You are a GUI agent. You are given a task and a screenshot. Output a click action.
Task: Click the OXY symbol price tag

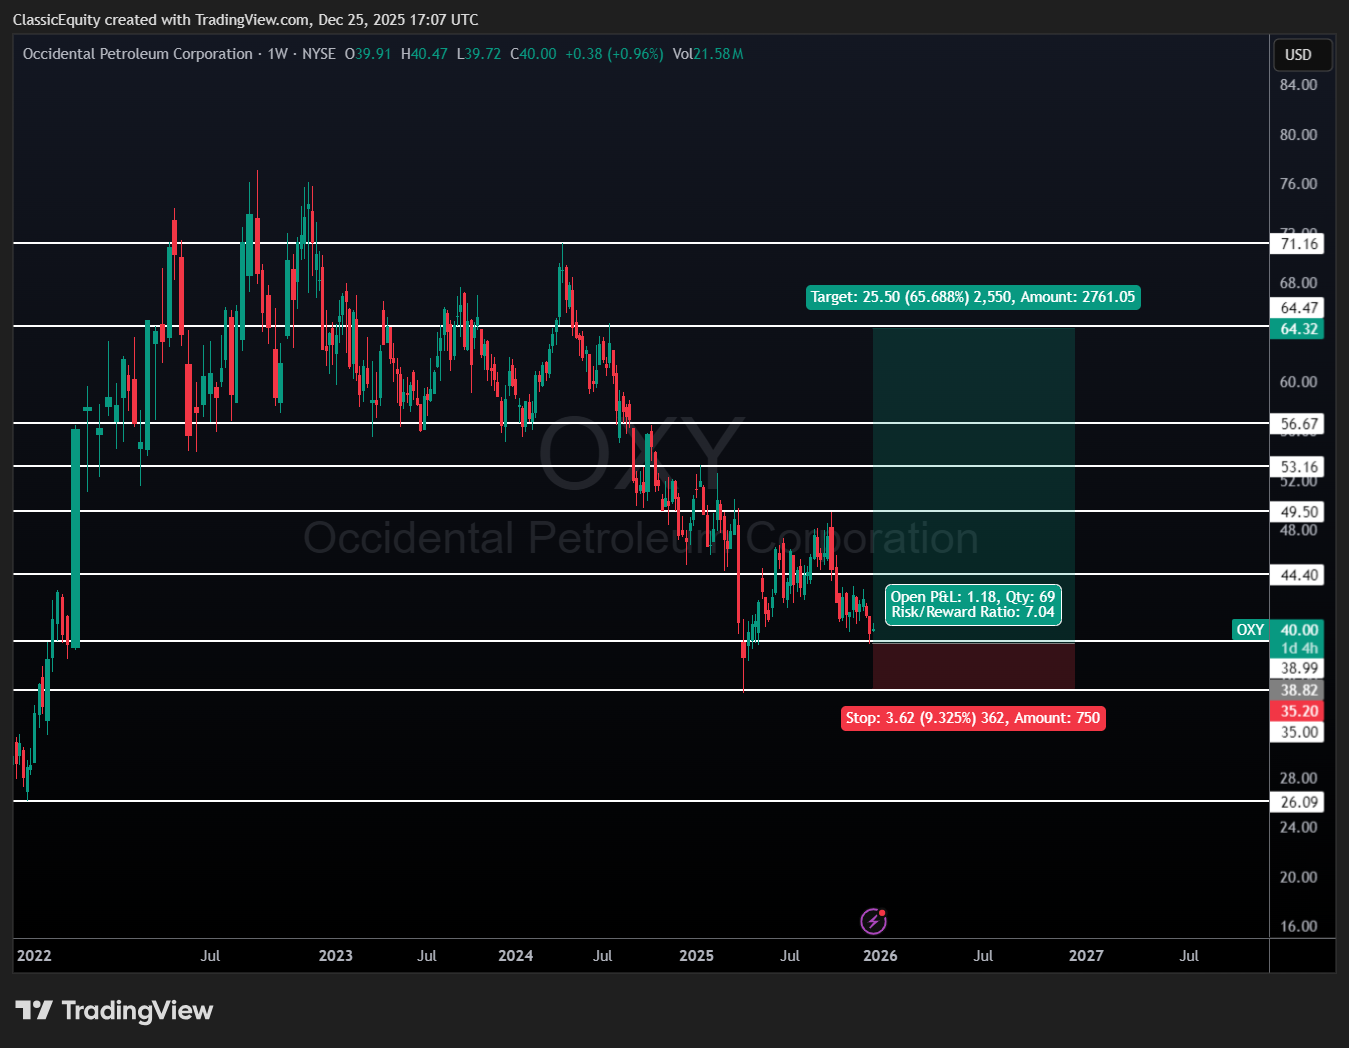point(1250,630)
